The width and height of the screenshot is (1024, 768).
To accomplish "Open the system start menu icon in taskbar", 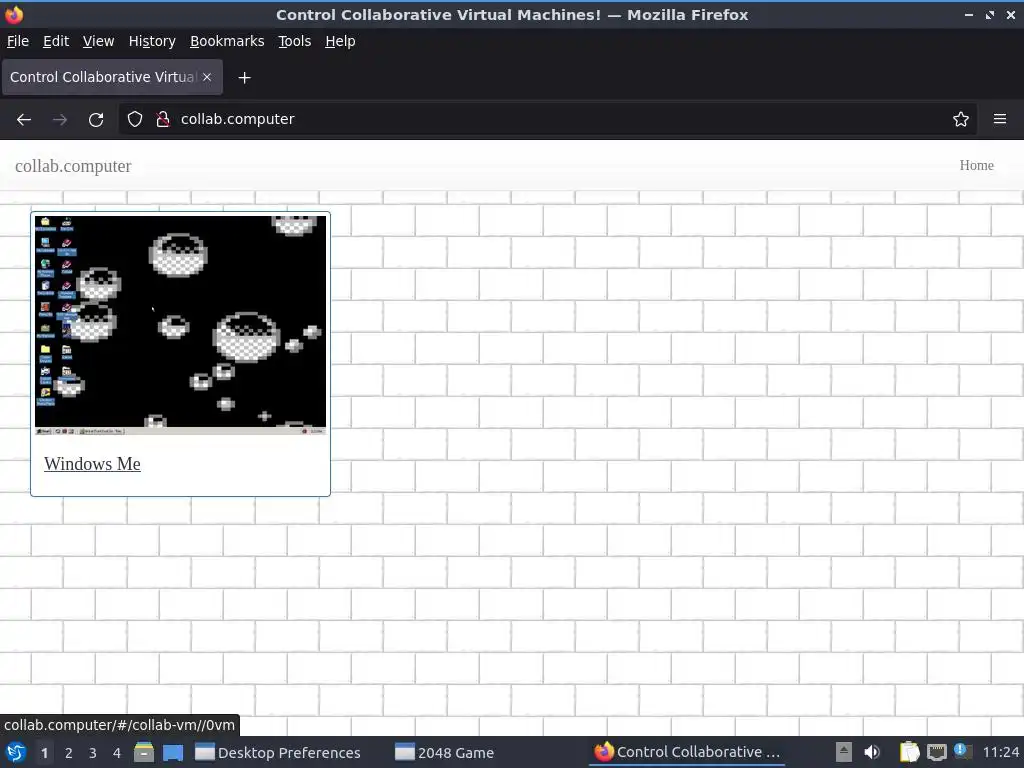I will coord(16,752).
